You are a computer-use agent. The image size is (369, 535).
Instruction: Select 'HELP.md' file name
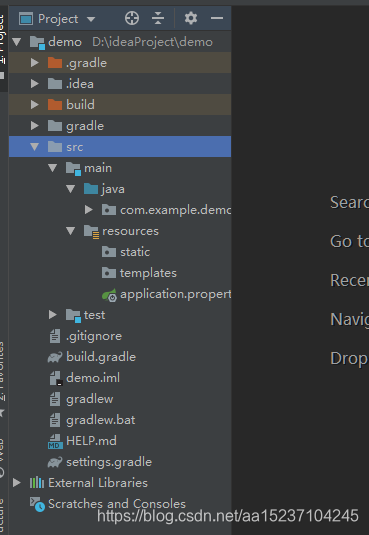click(91, 441)
